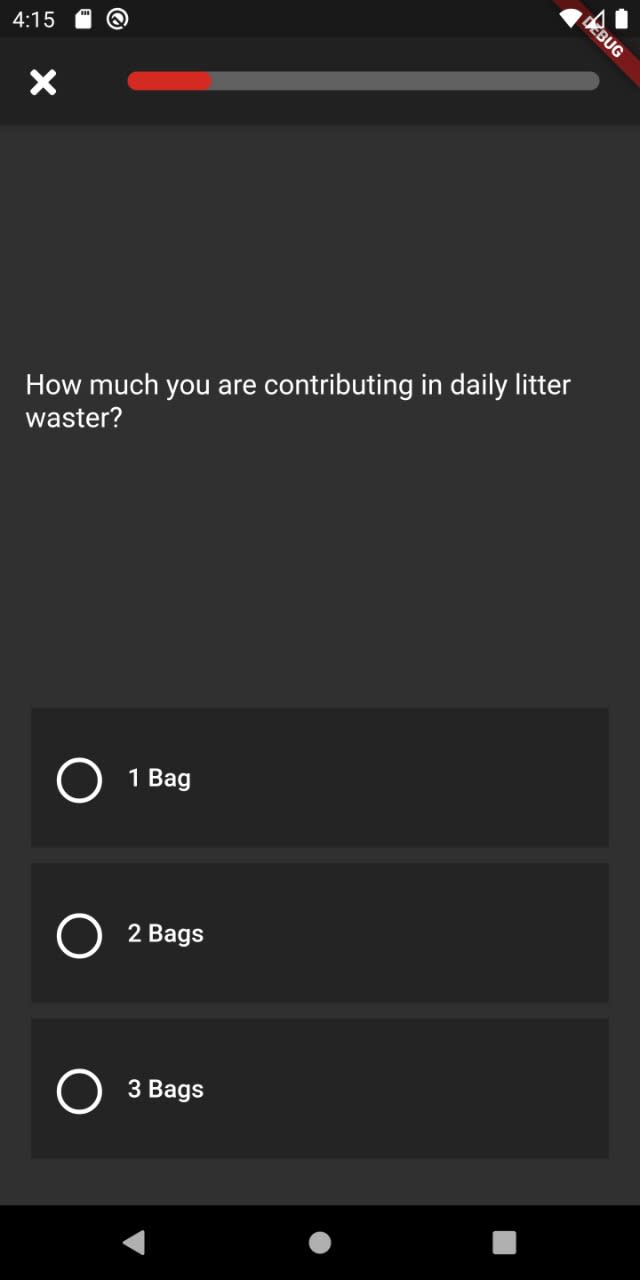Viewport: 640px width, 1280px height.
Task: Select the 1 Bag radio circle
Action: pyautogui.click(x=79, y=780)
